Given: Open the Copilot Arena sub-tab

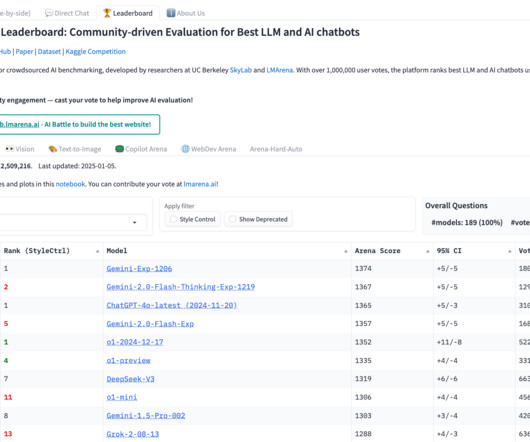Looking at the screenshot, I should (141, 149).
